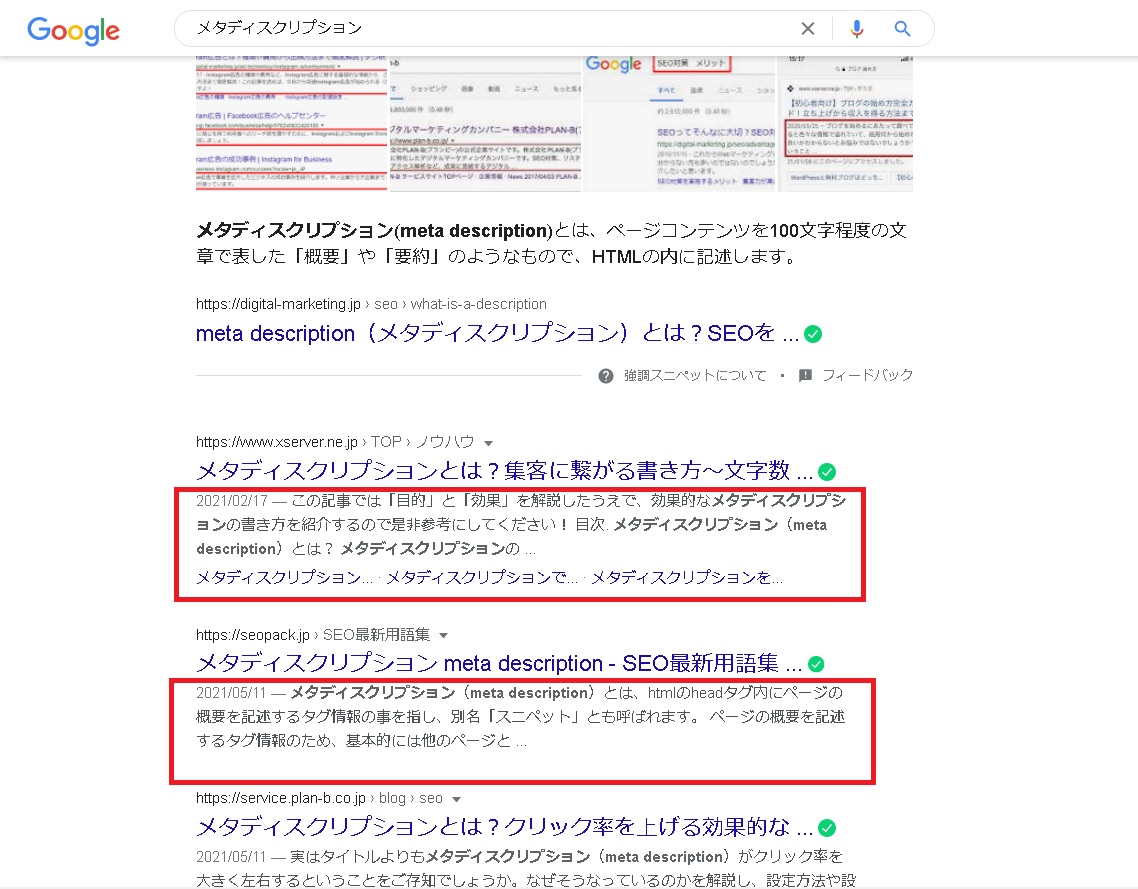Open the thumbnail showing SEO対策 メリット search

679,123
